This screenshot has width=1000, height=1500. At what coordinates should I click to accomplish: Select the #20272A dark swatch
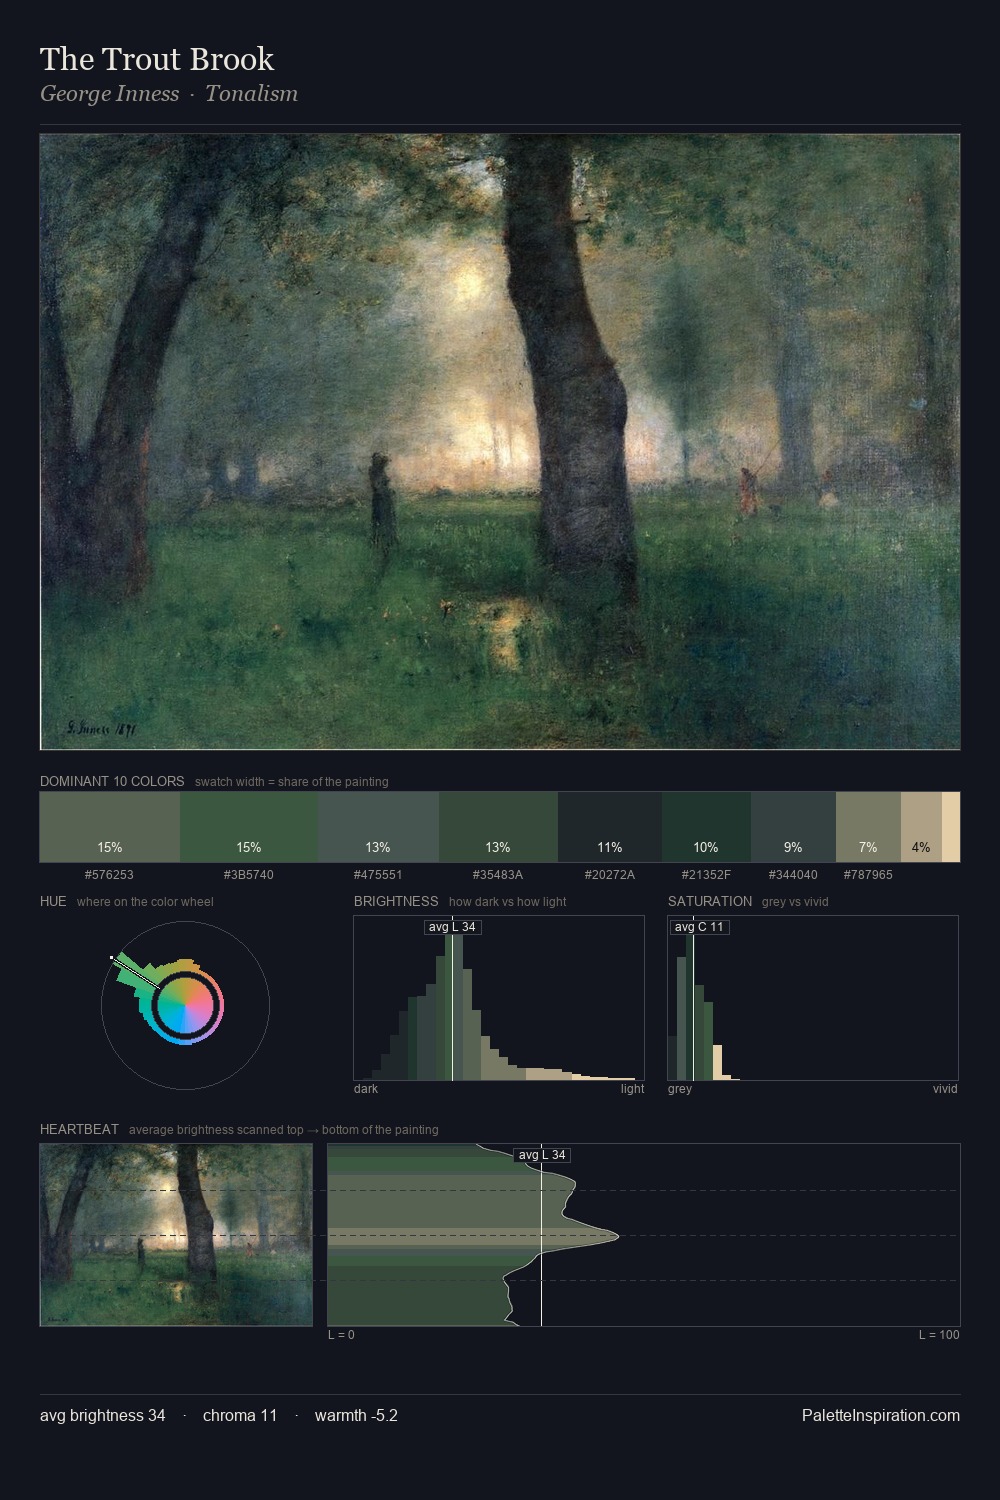point(610,827)
